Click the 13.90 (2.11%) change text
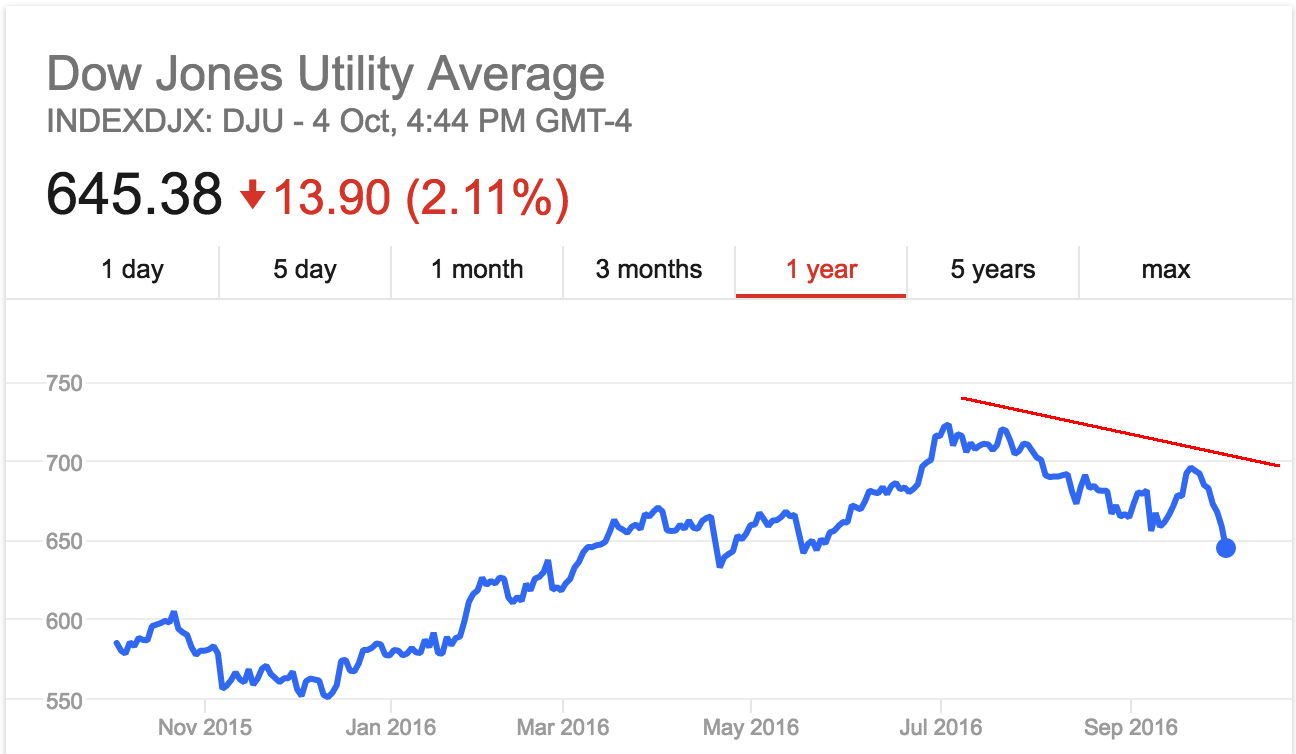The image size is (1296, 754). (421, 197)
